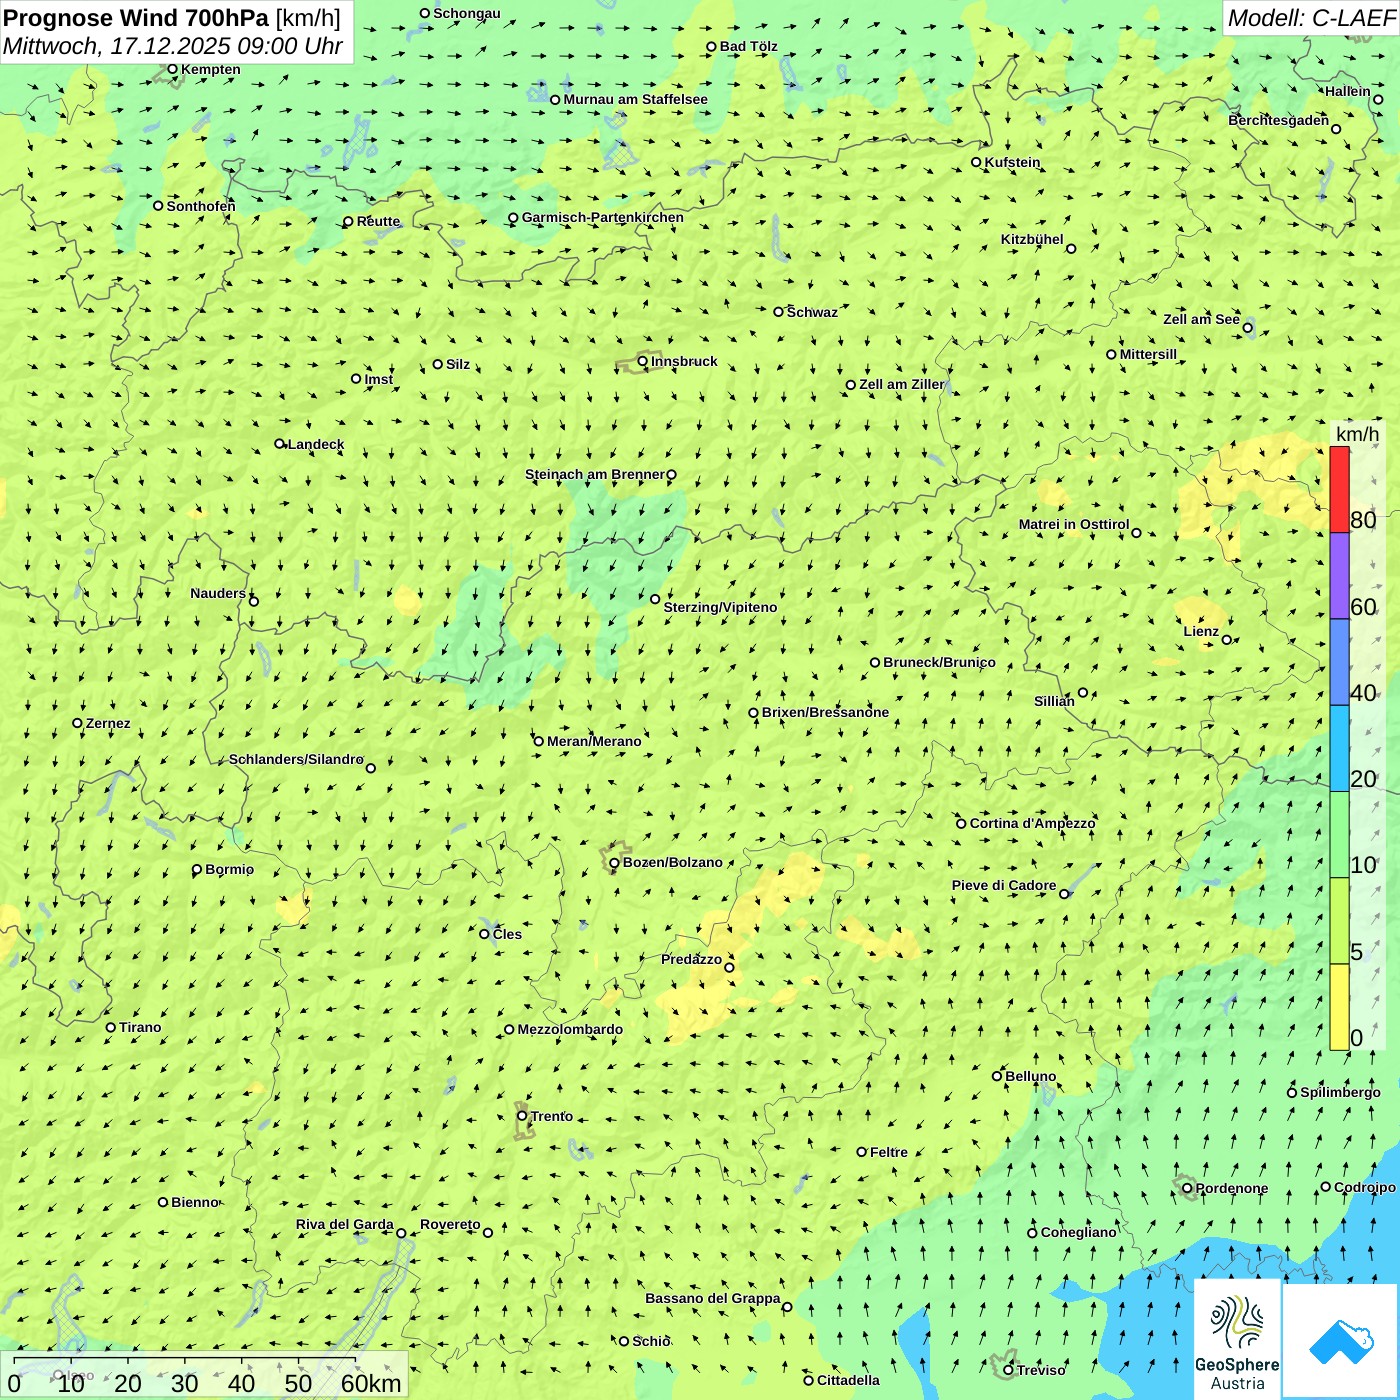The width and height of the screenshot is (1400, 1400).
Task: Click the red 80 km/h legend color
Action: (x=1339, y=490)
